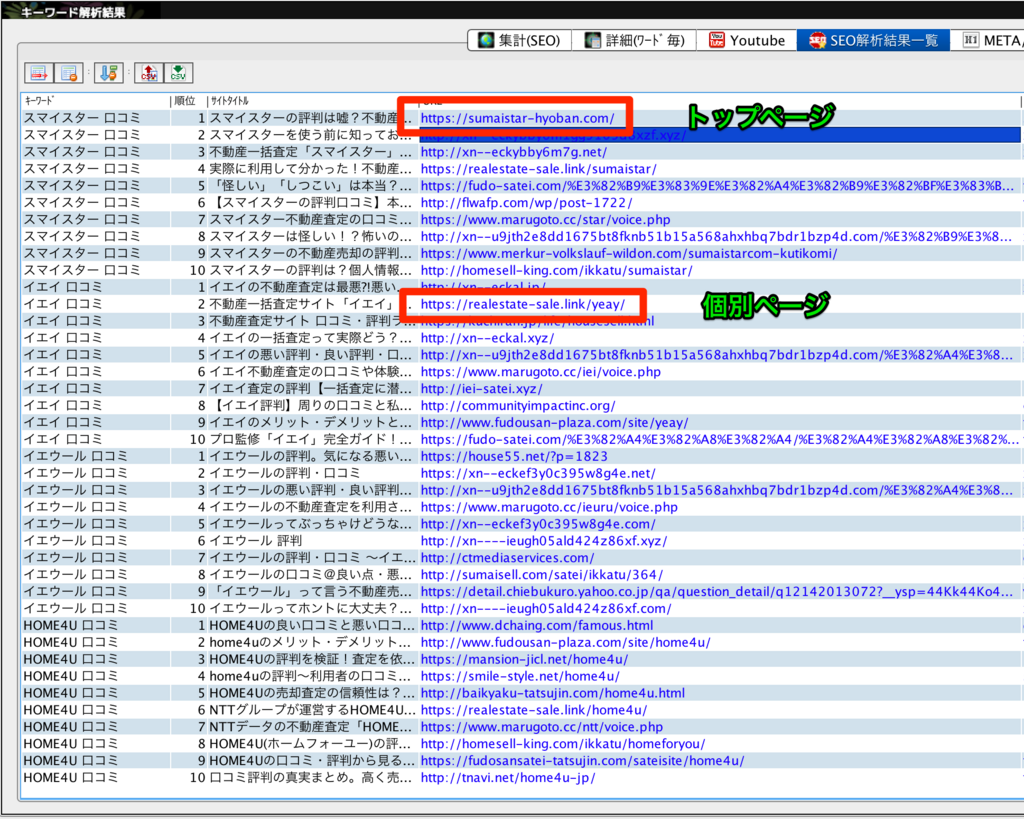Screen dimensions: 1024x819
Task: Open the merkur-volkslauf-wildon.com link
Action: point(629,253)
